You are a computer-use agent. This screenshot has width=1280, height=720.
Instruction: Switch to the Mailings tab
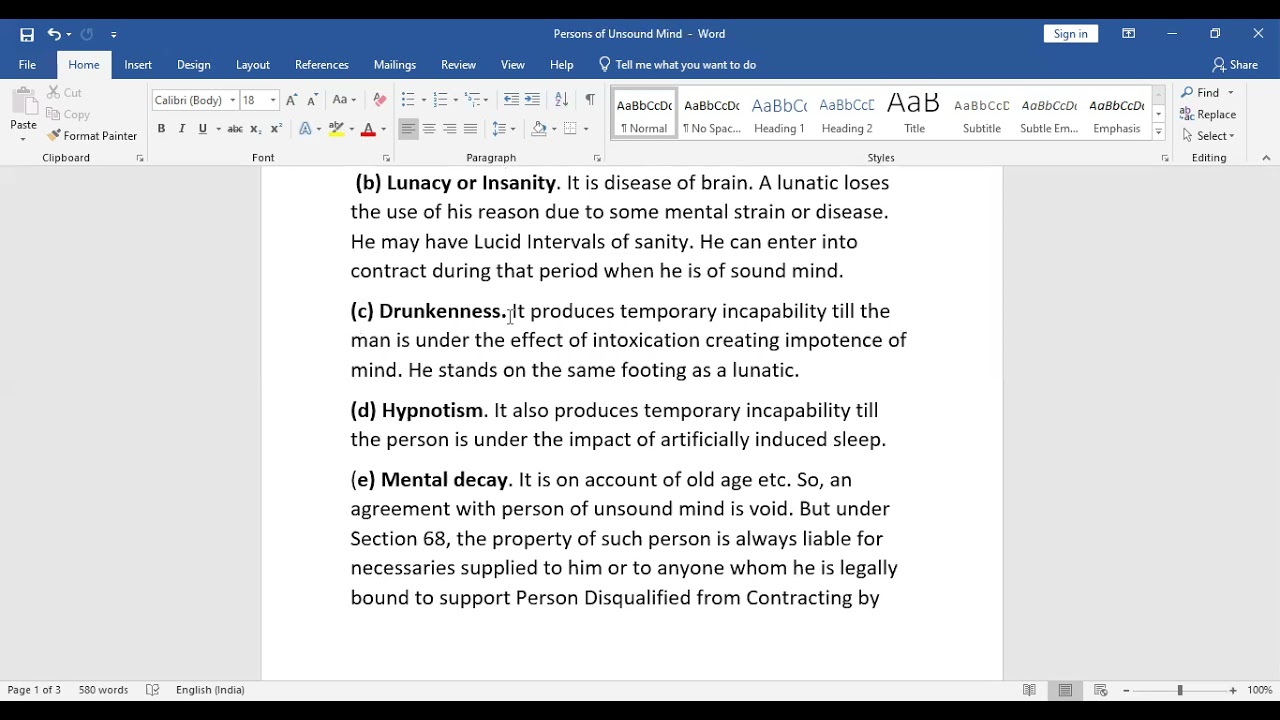[395, 65]
